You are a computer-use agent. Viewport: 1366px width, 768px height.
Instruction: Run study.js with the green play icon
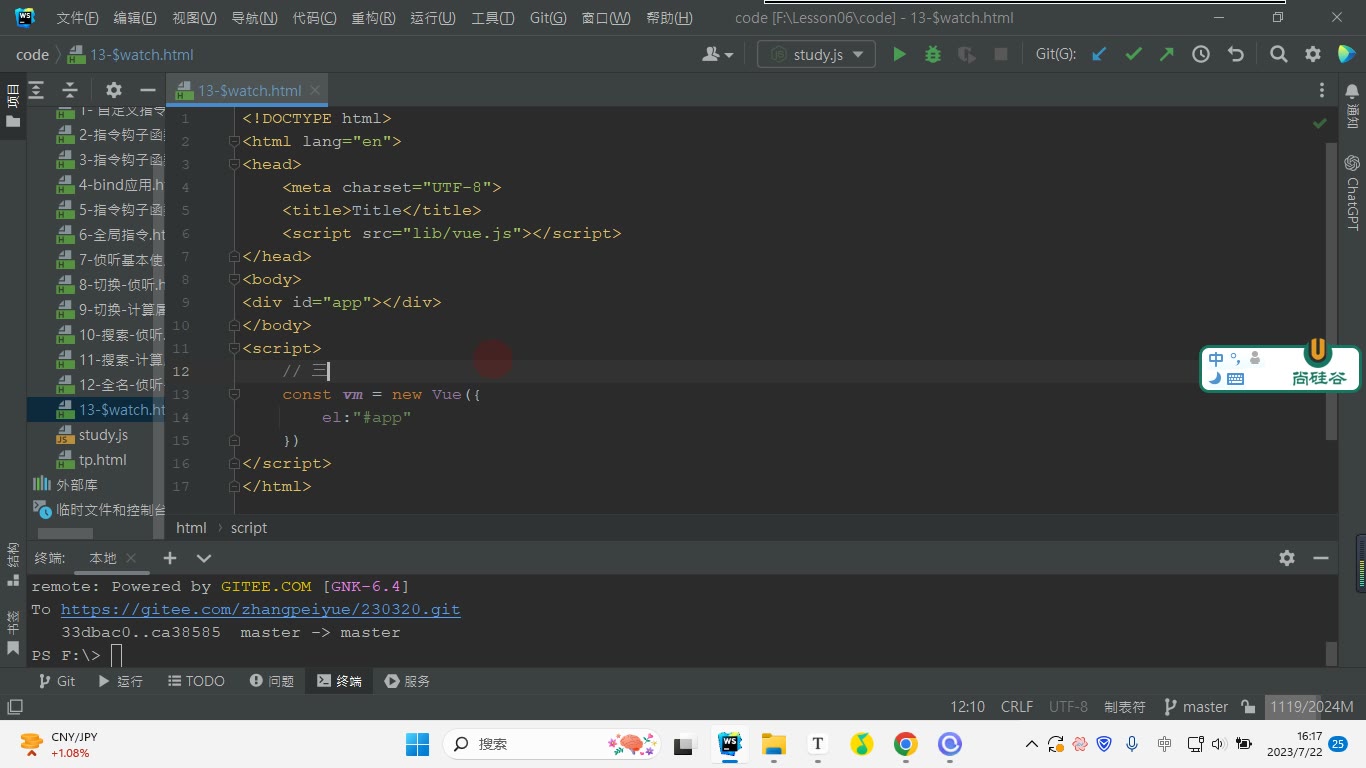tap(899, 54)
